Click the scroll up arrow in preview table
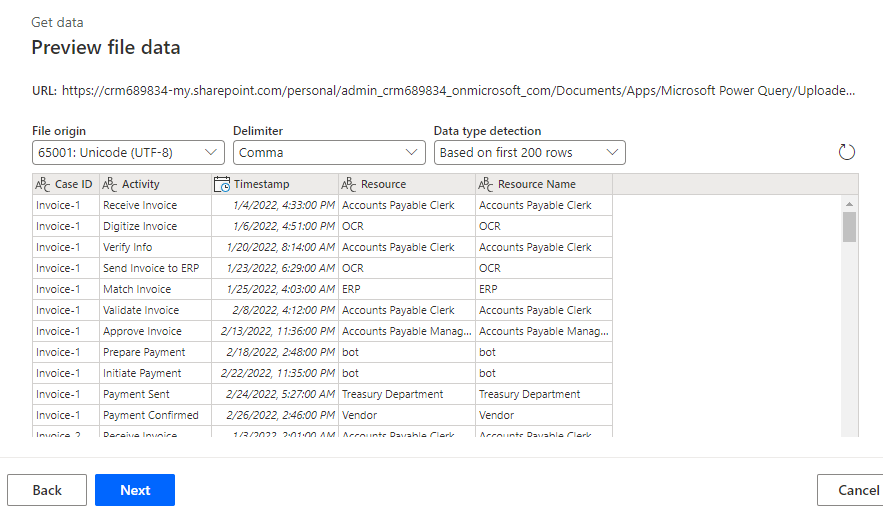The height and width of the screenshot is (512, 883). [x=849, y=204]
